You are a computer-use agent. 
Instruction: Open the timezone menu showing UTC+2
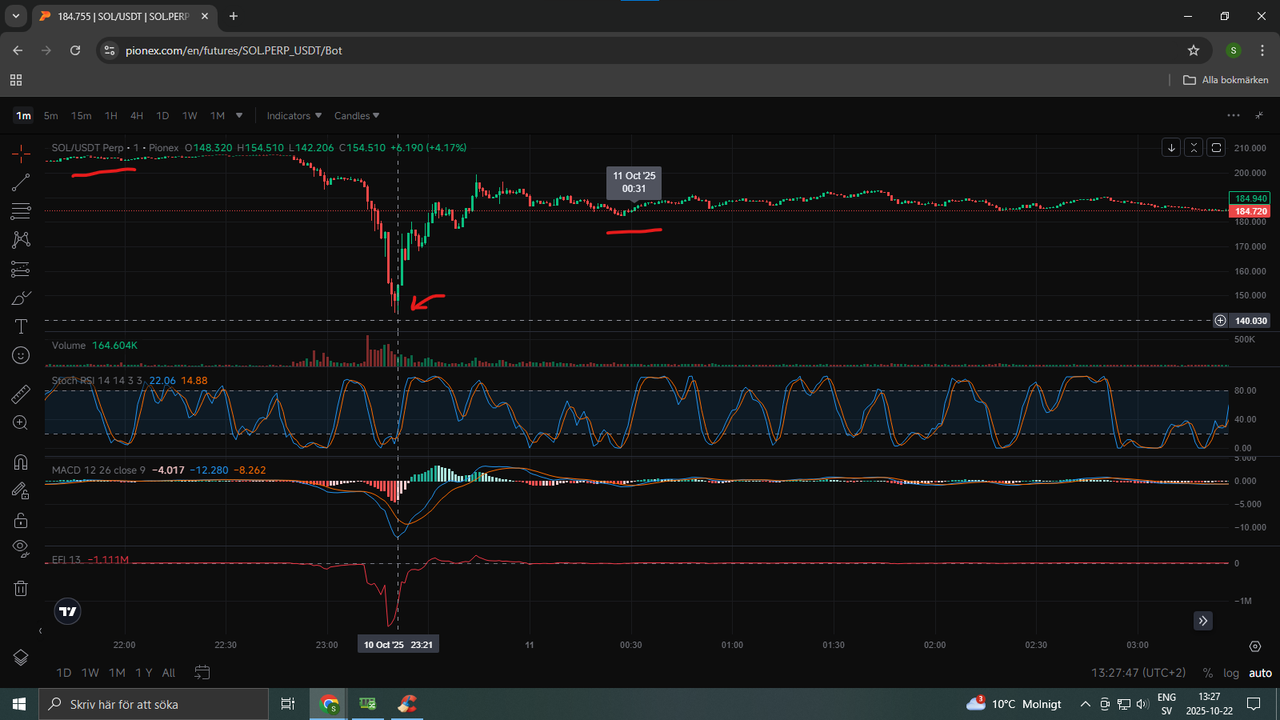(x=1138, y=673)
